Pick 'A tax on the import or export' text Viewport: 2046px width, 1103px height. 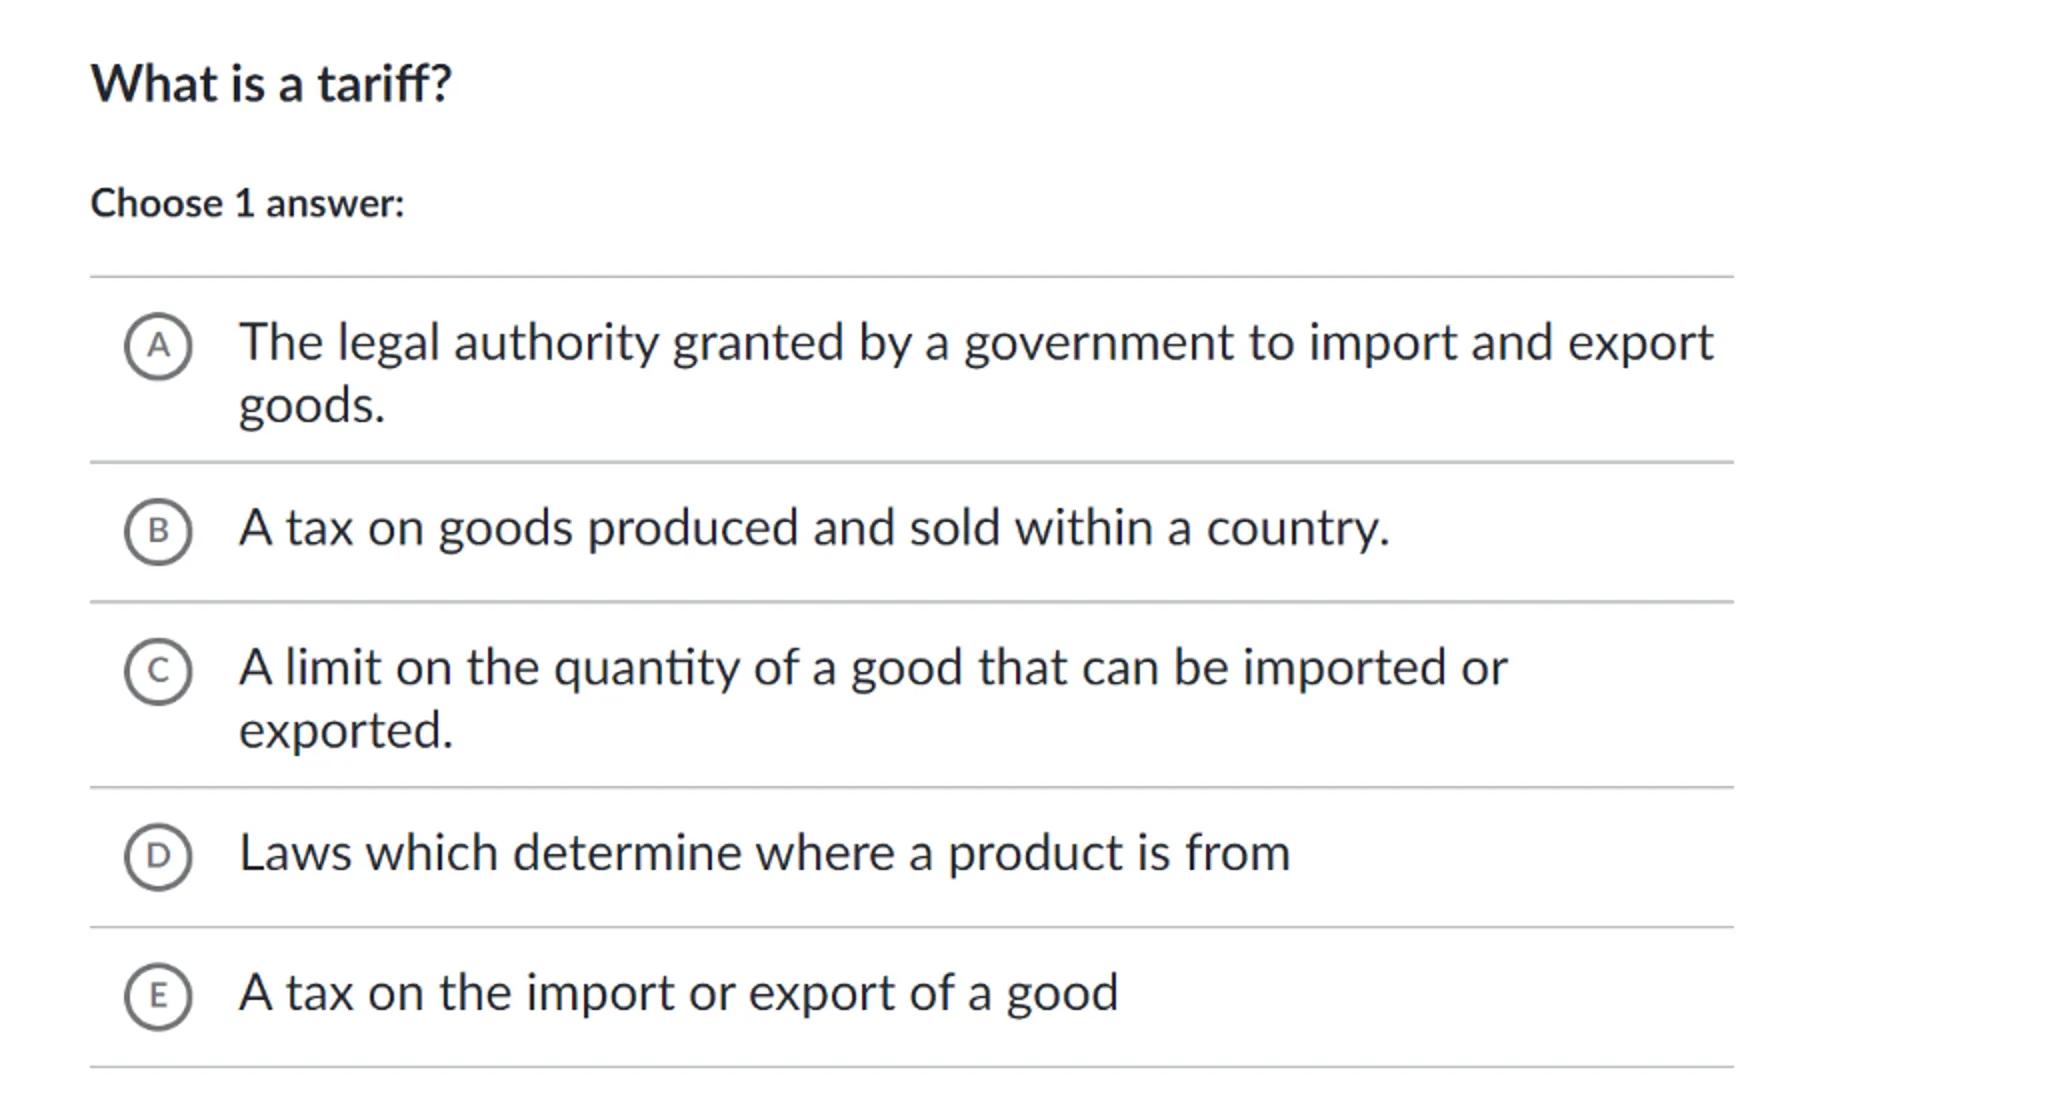(x=678, y=994)
